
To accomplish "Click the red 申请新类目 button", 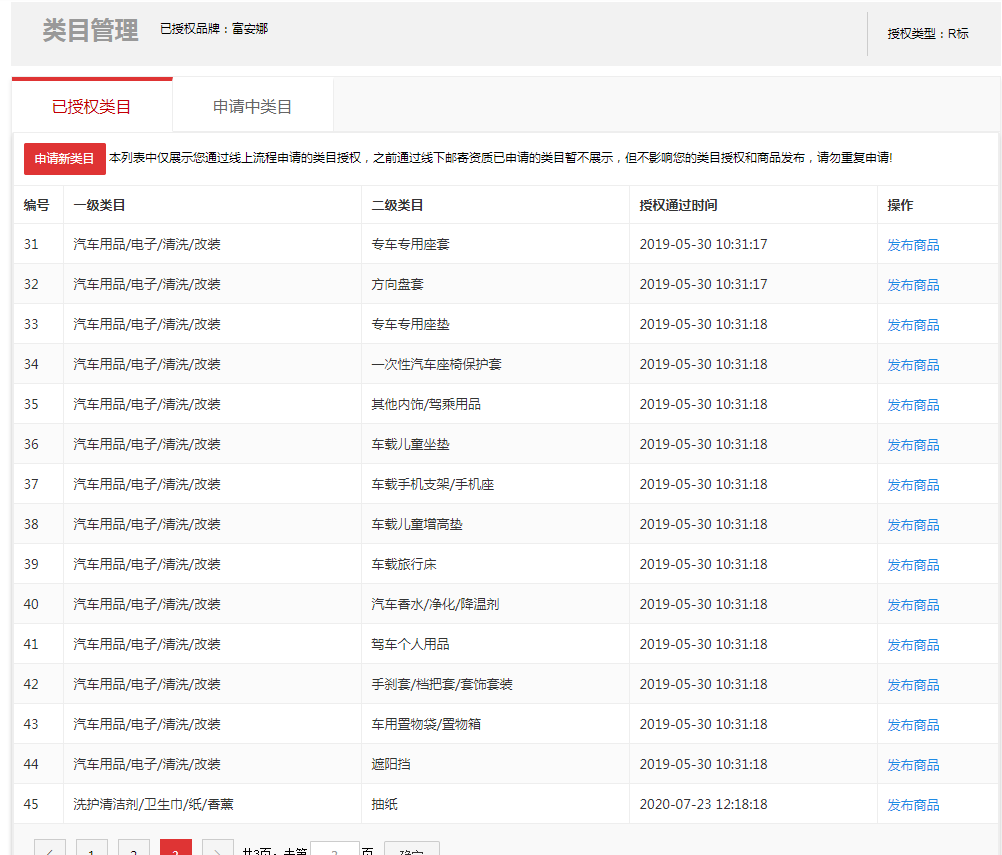I will pos(64,159).
